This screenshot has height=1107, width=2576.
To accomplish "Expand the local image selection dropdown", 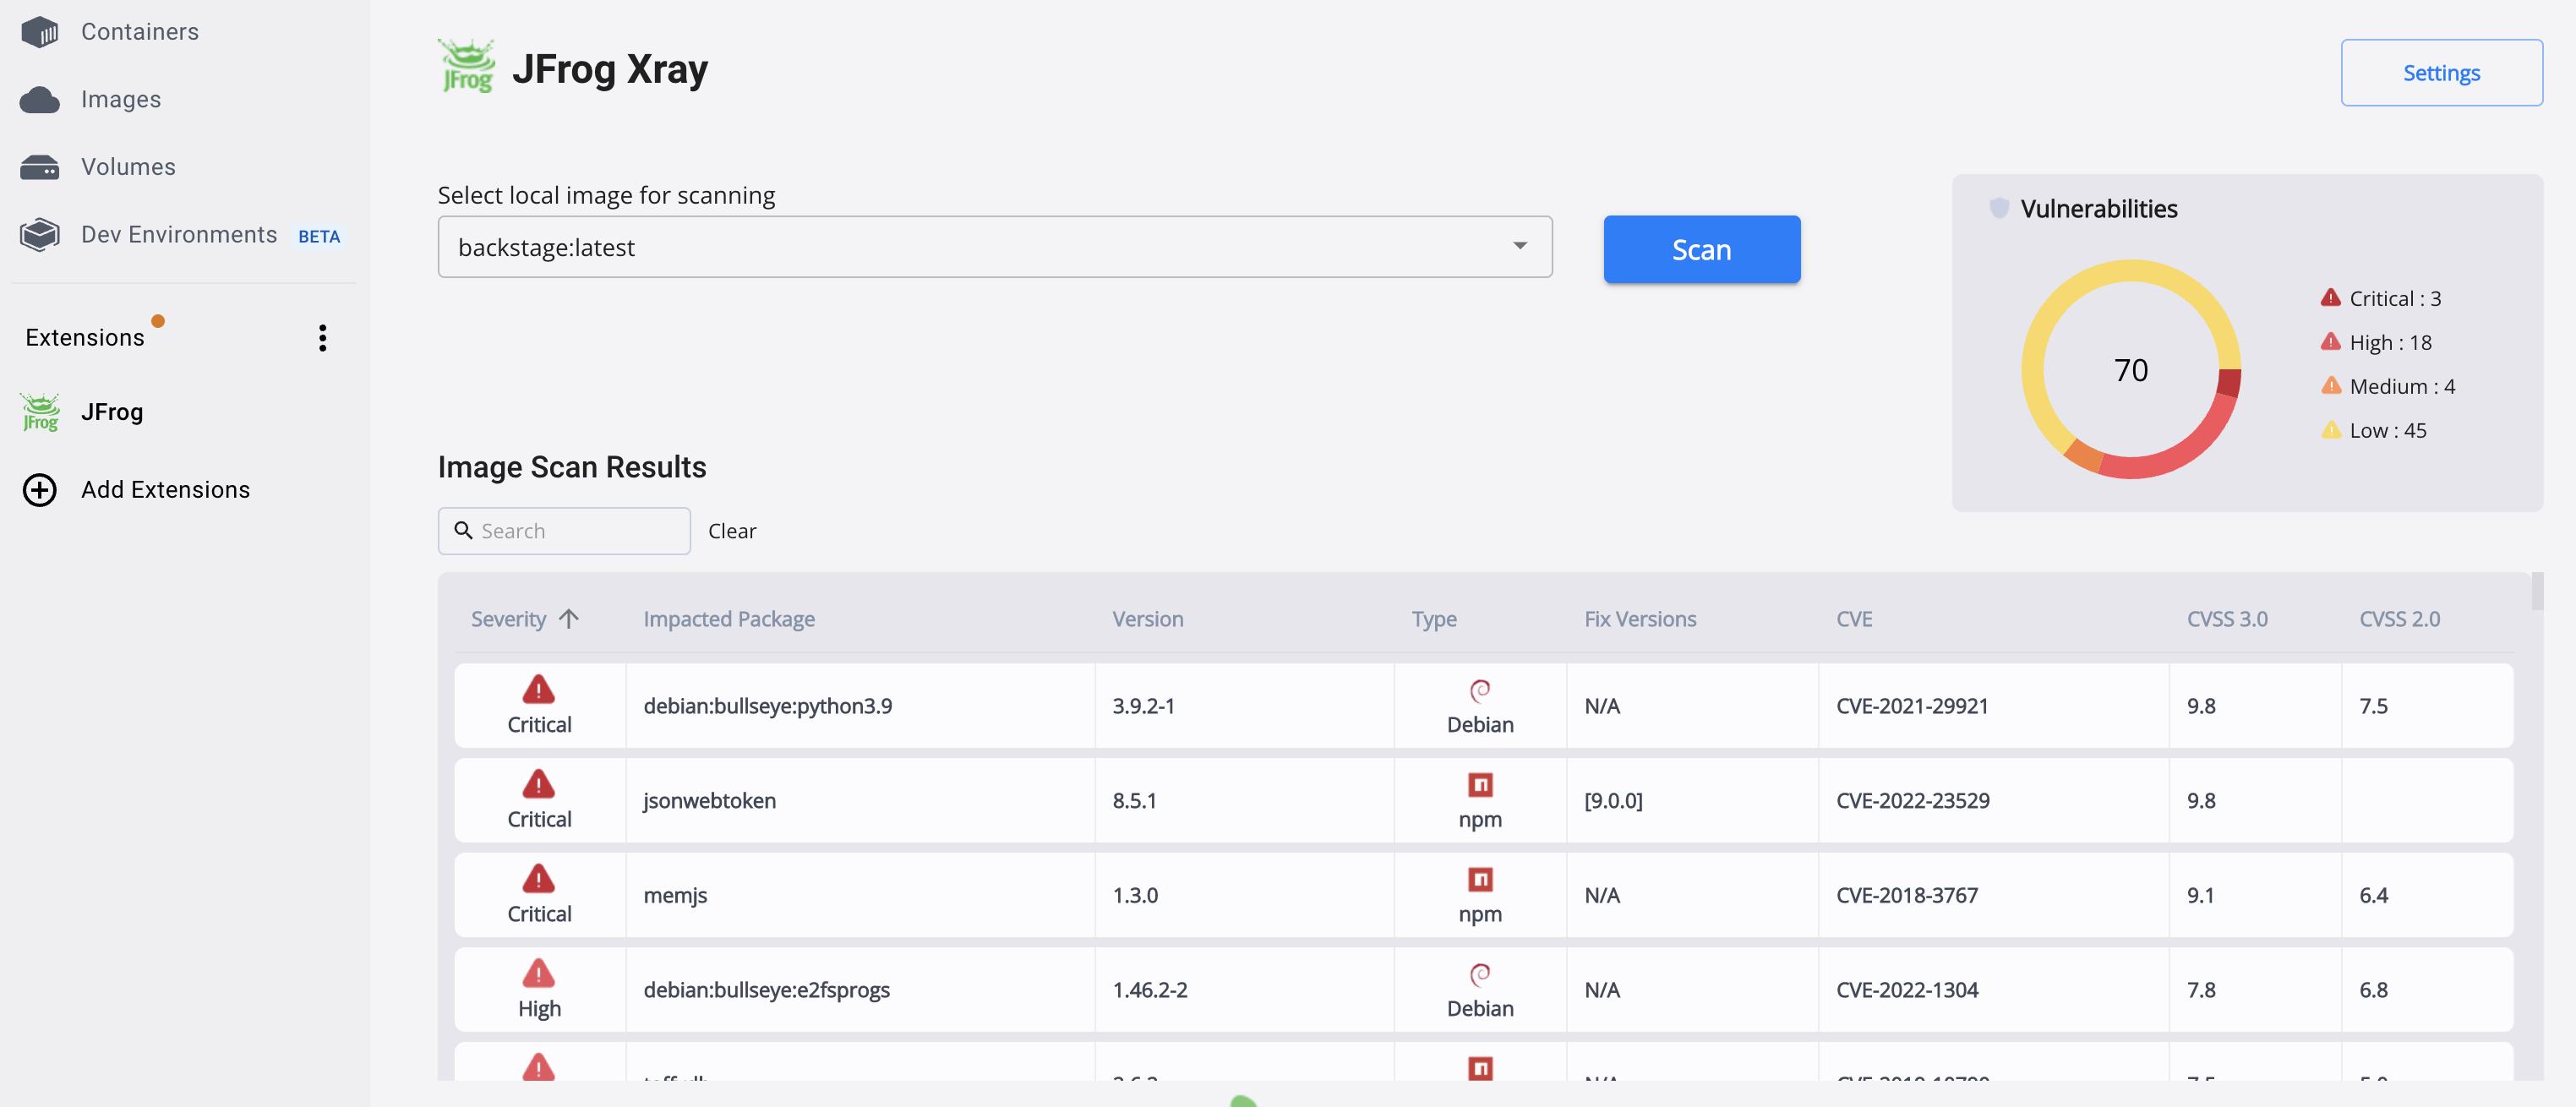I will coord(1518,246).
